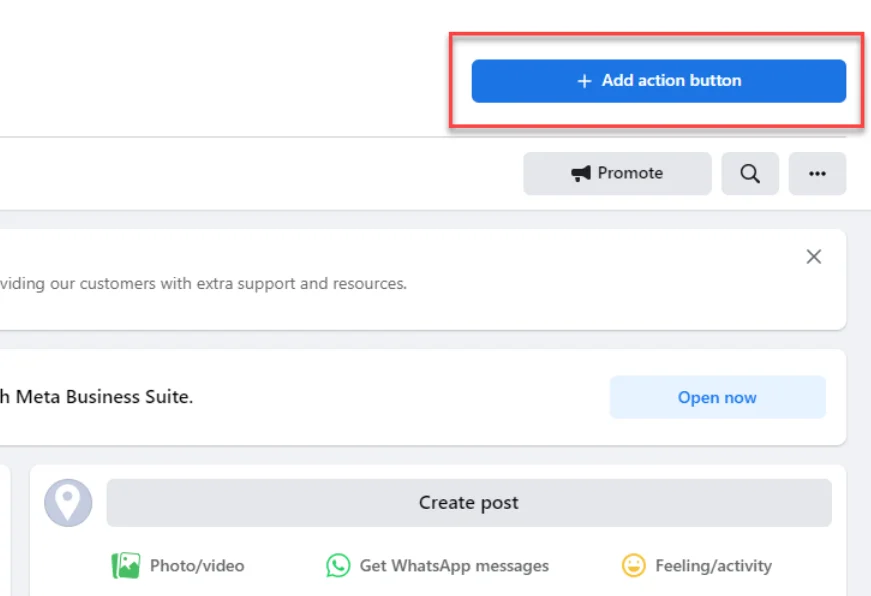Viewport: 871px width, 596px height.
Task: Click the Open now link text
Action: pyautogui.click(x=717, y=397)
